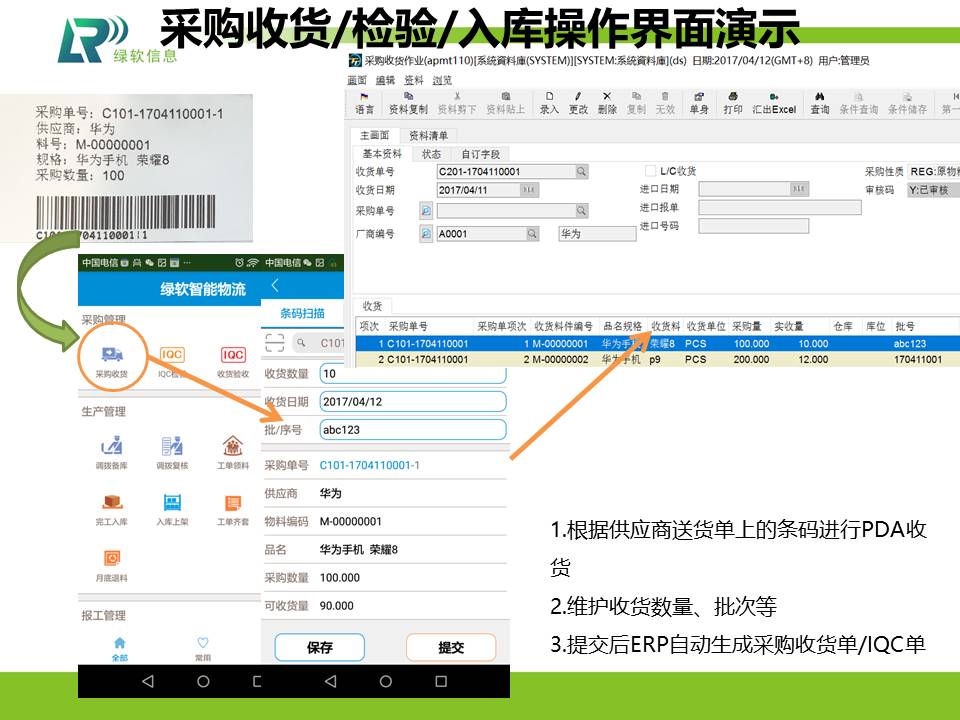
Task: Click the 进口报单 input field
Action: click(x=780, y=208)
